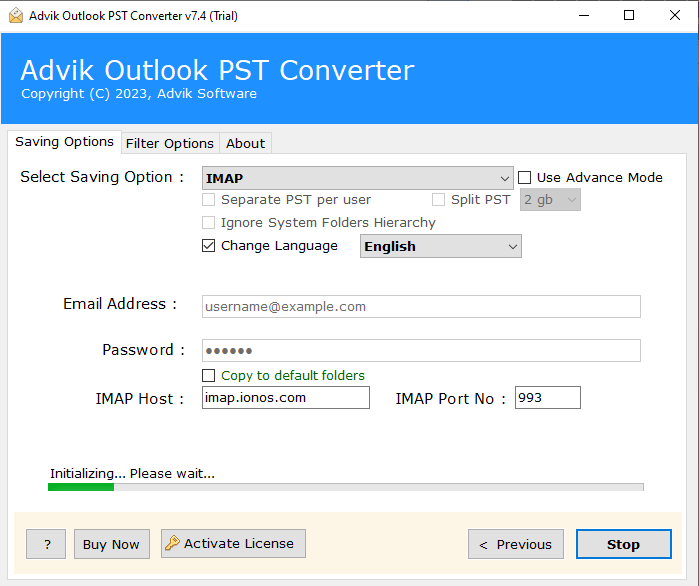The width and height of the screenshot is (699, 586).
Task: Go back with the Previous button
Action: coord(516,544)
